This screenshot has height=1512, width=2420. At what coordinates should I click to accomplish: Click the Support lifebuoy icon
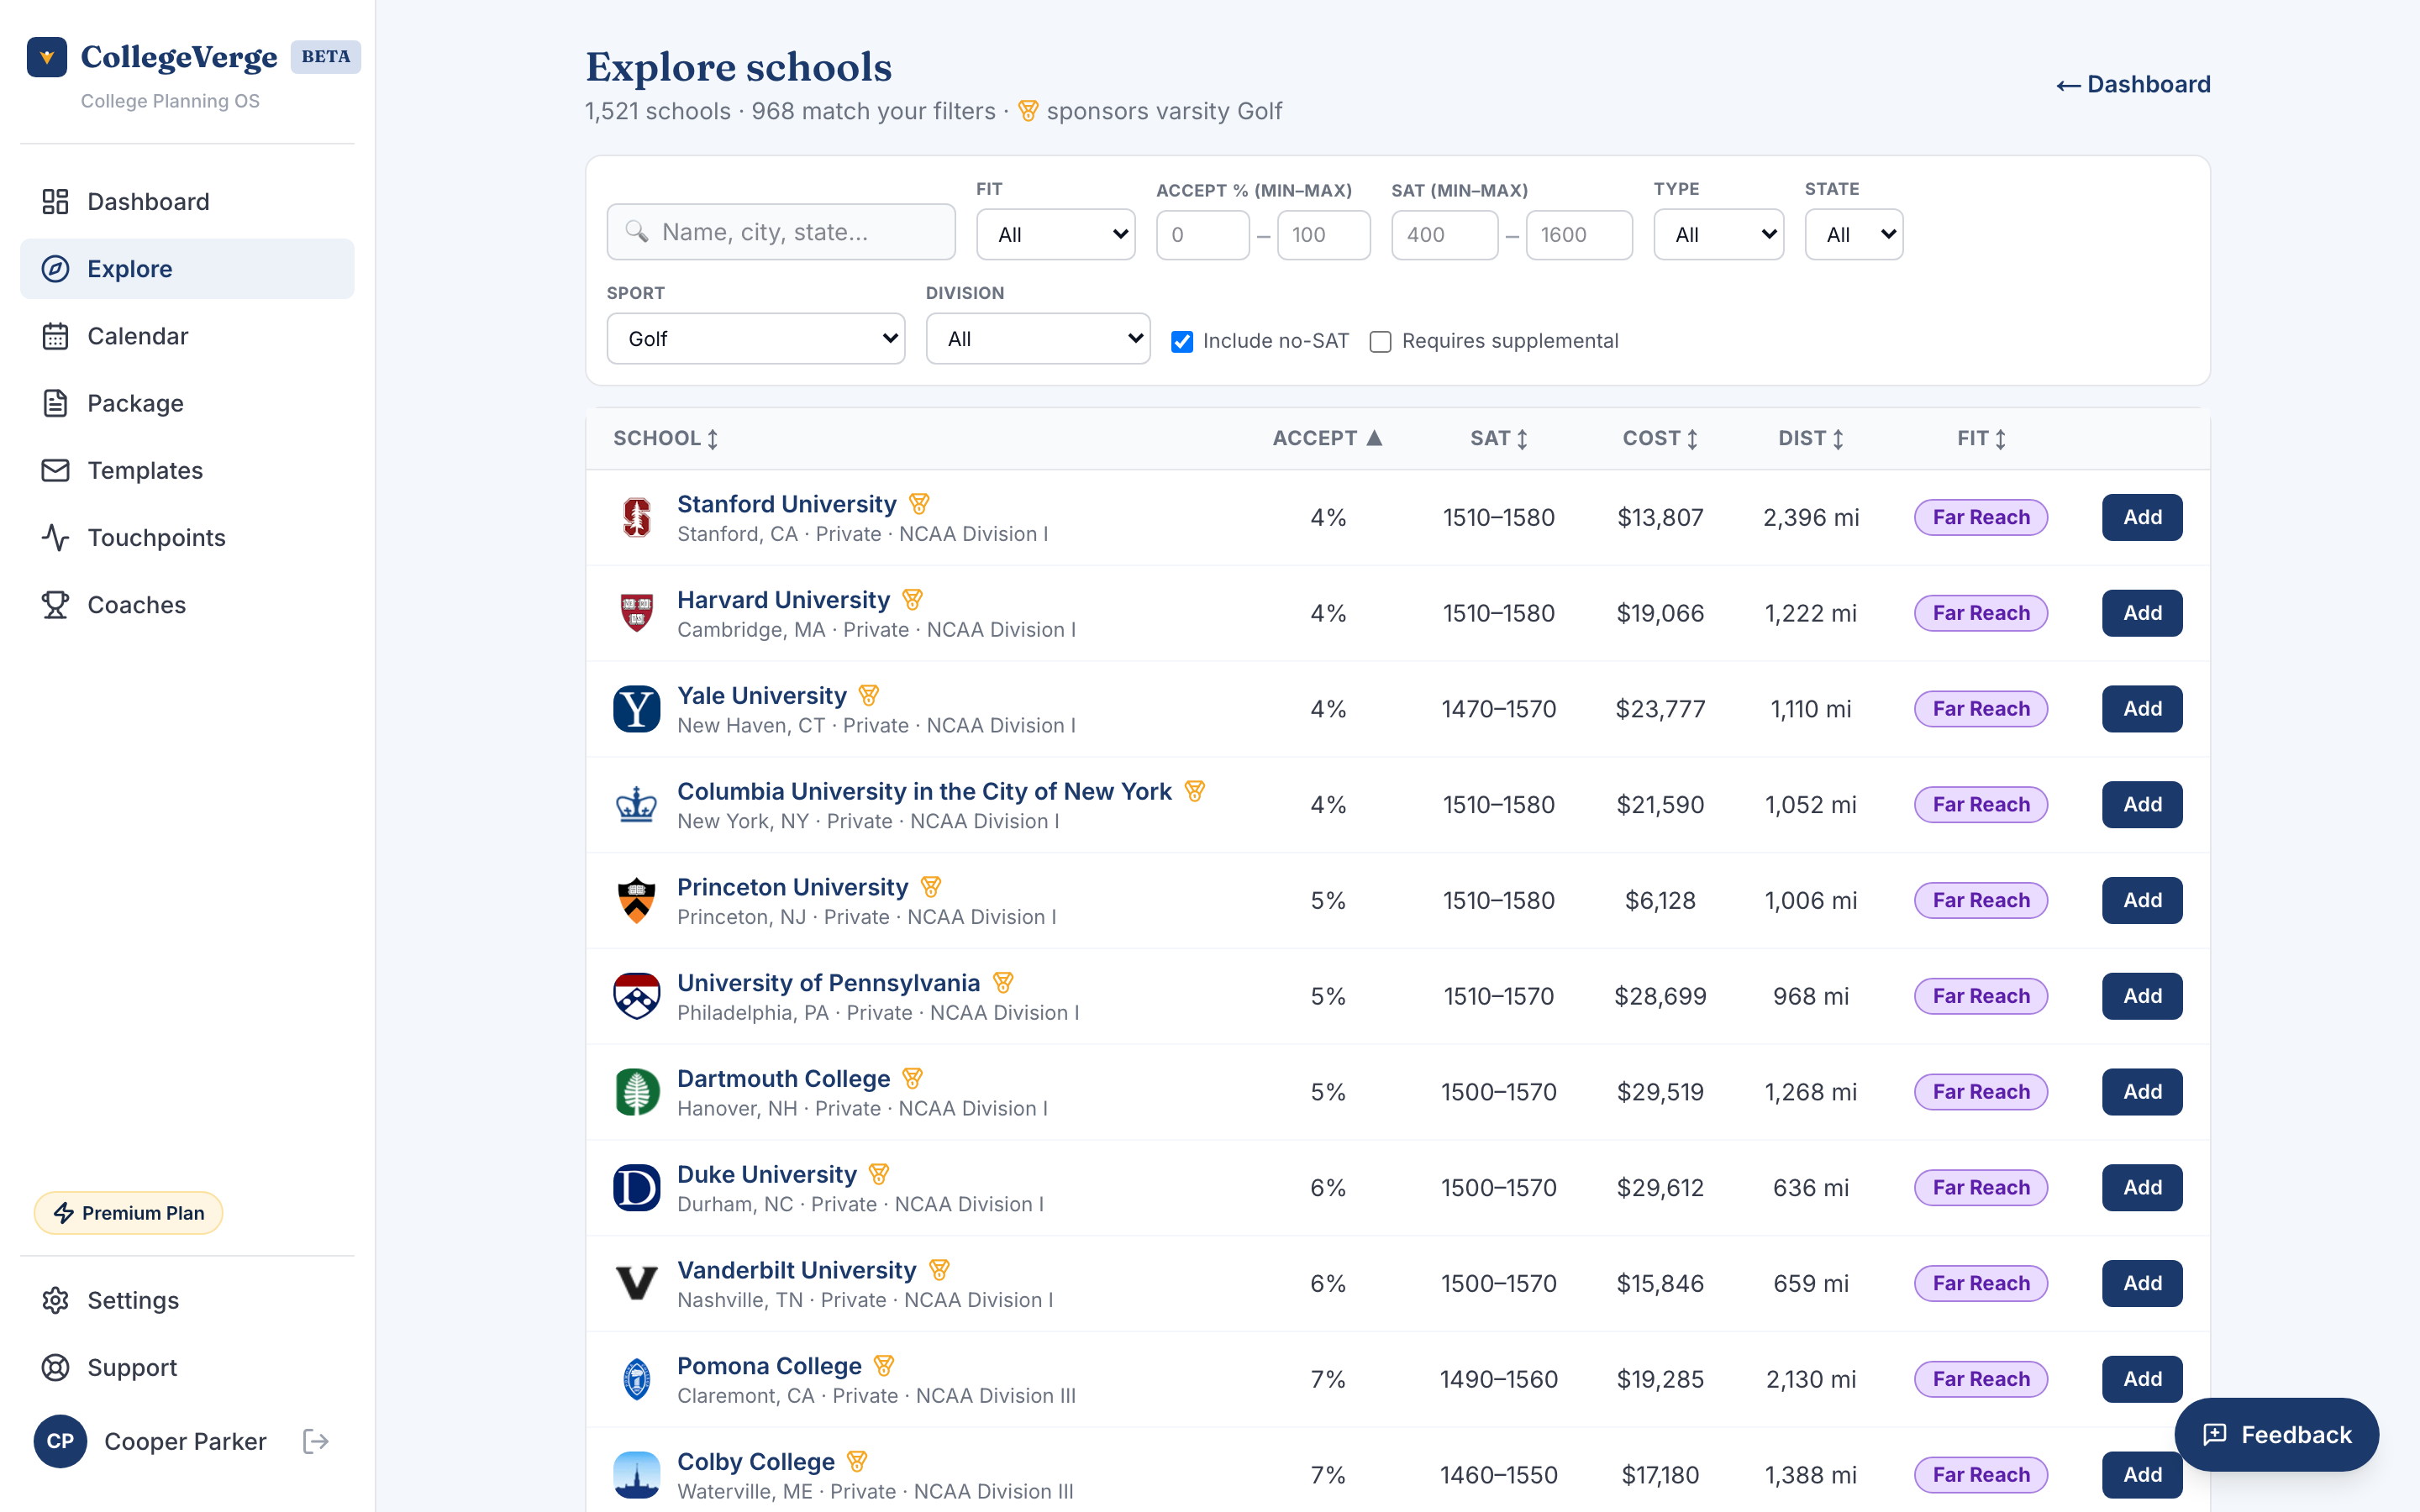point(55,1367)
